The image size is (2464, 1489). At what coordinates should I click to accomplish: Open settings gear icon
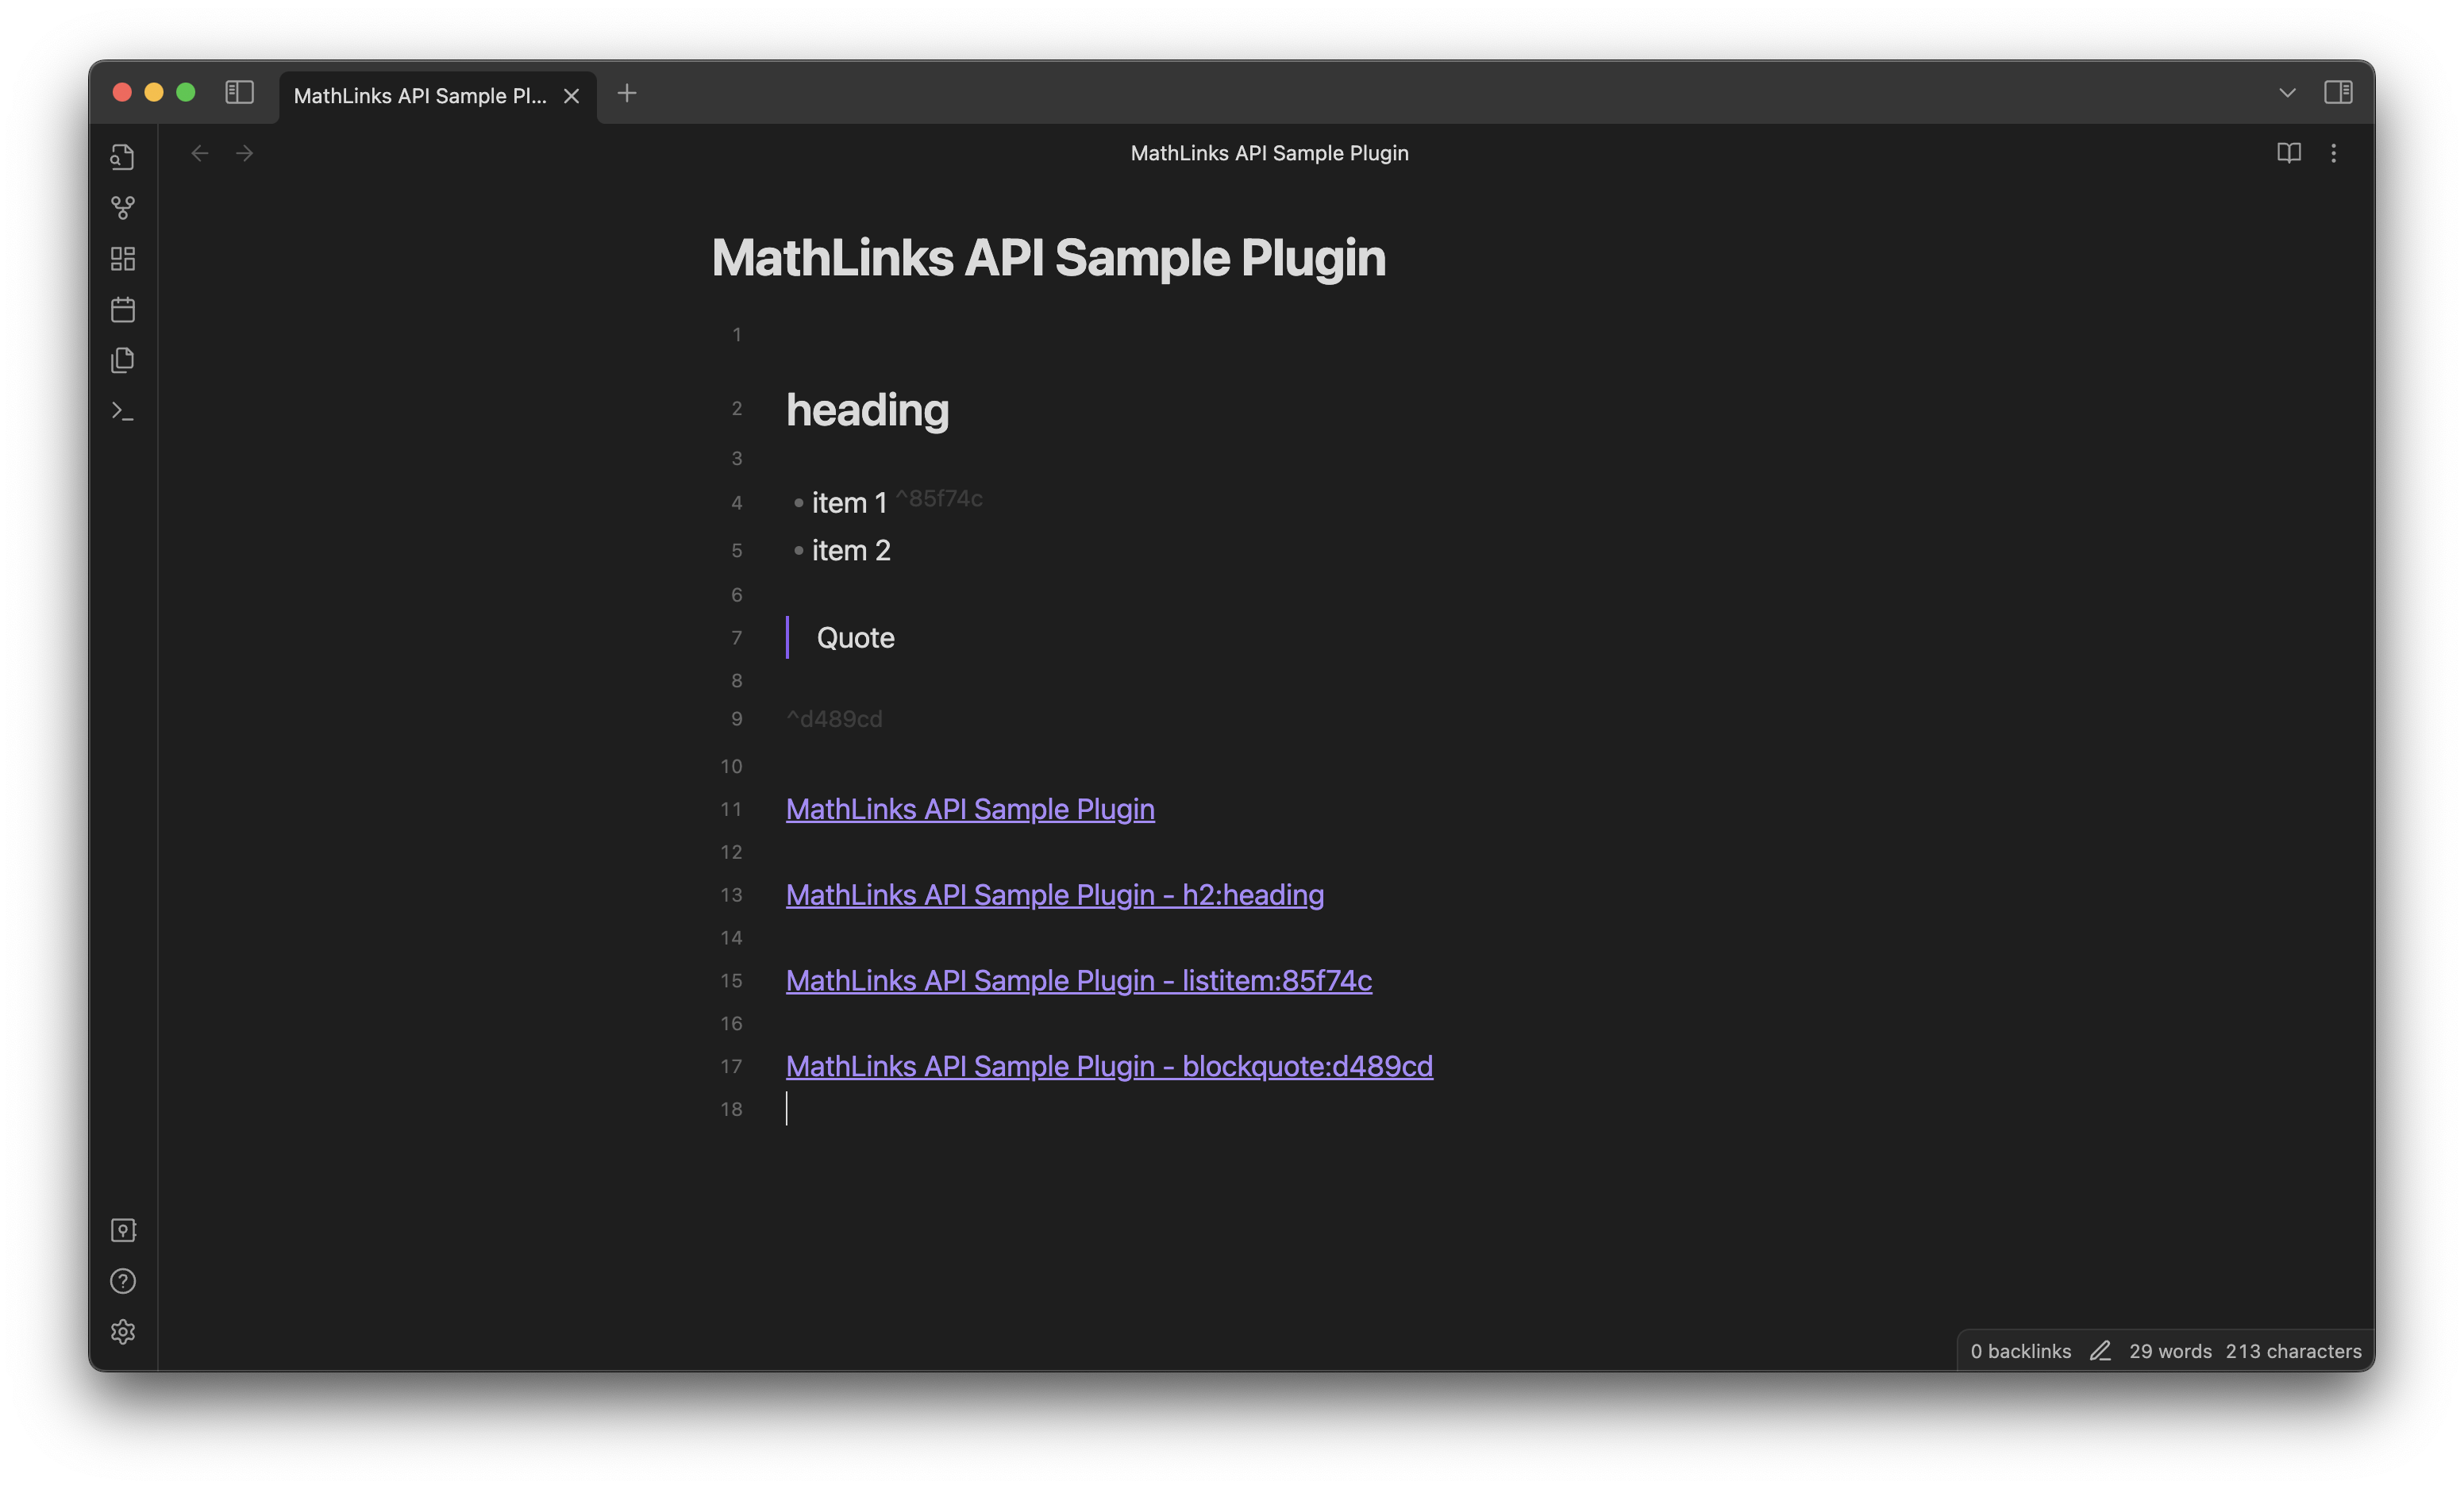[x=123, y=1332]
